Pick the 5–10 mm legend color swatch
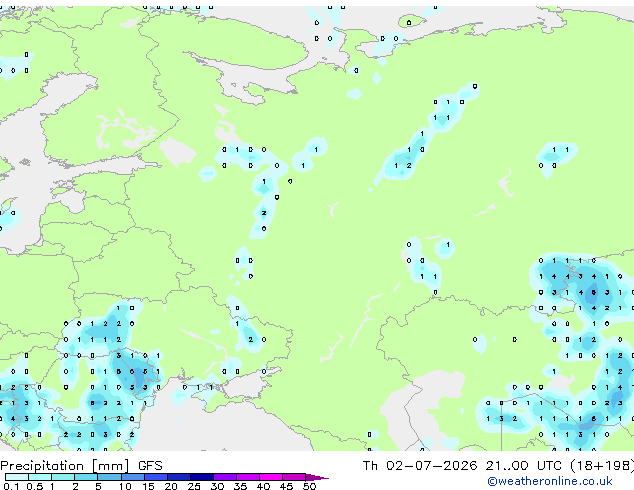 [x=110, y=477]
